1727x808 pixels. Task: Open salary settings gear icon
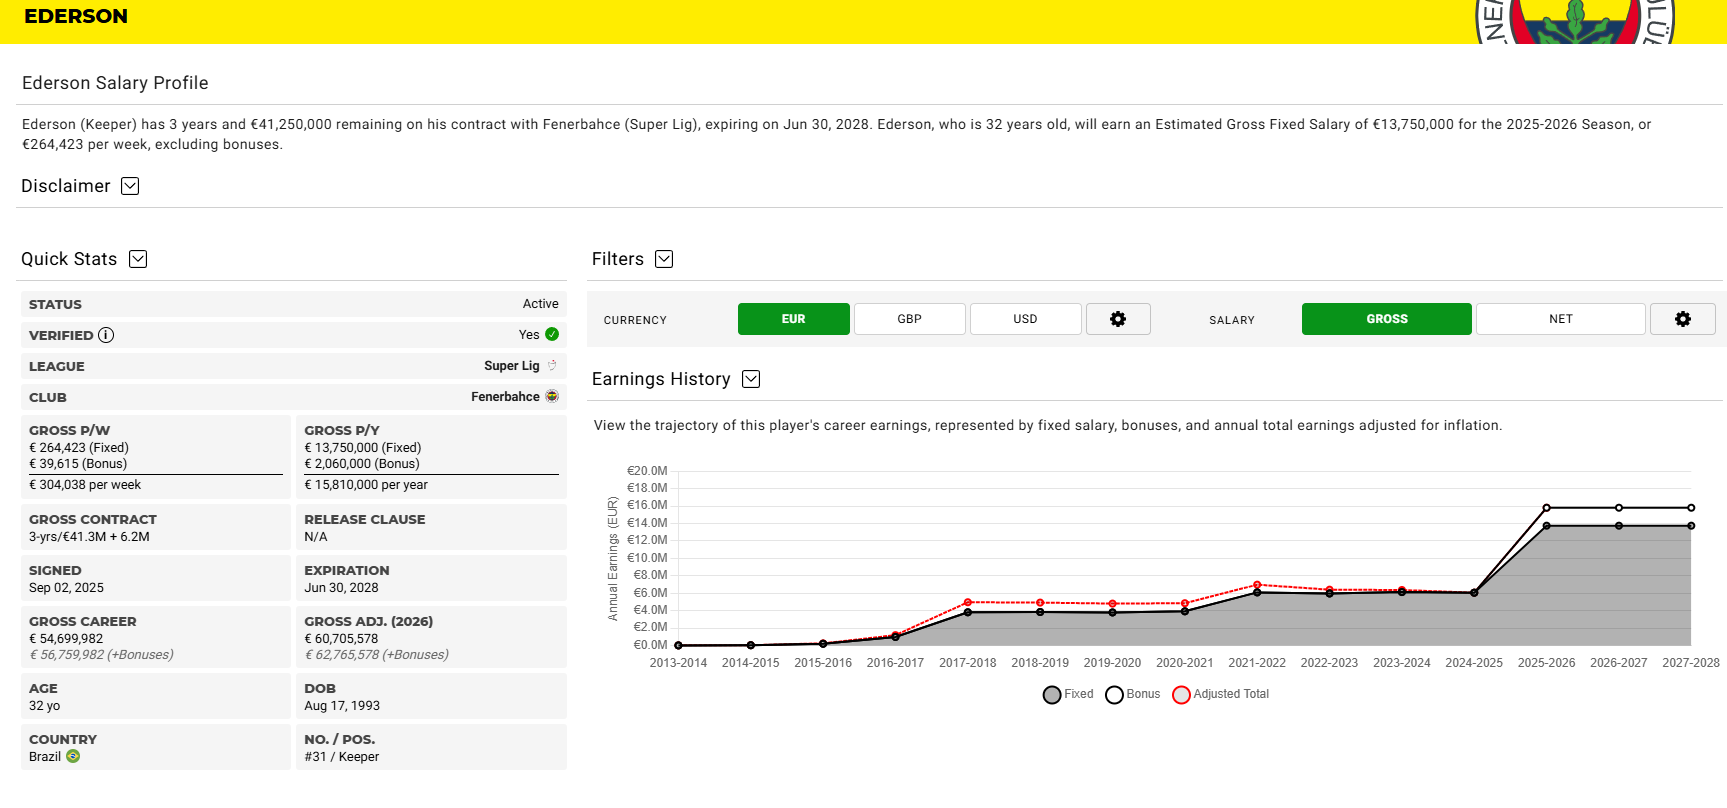(x=1683, y=319)
